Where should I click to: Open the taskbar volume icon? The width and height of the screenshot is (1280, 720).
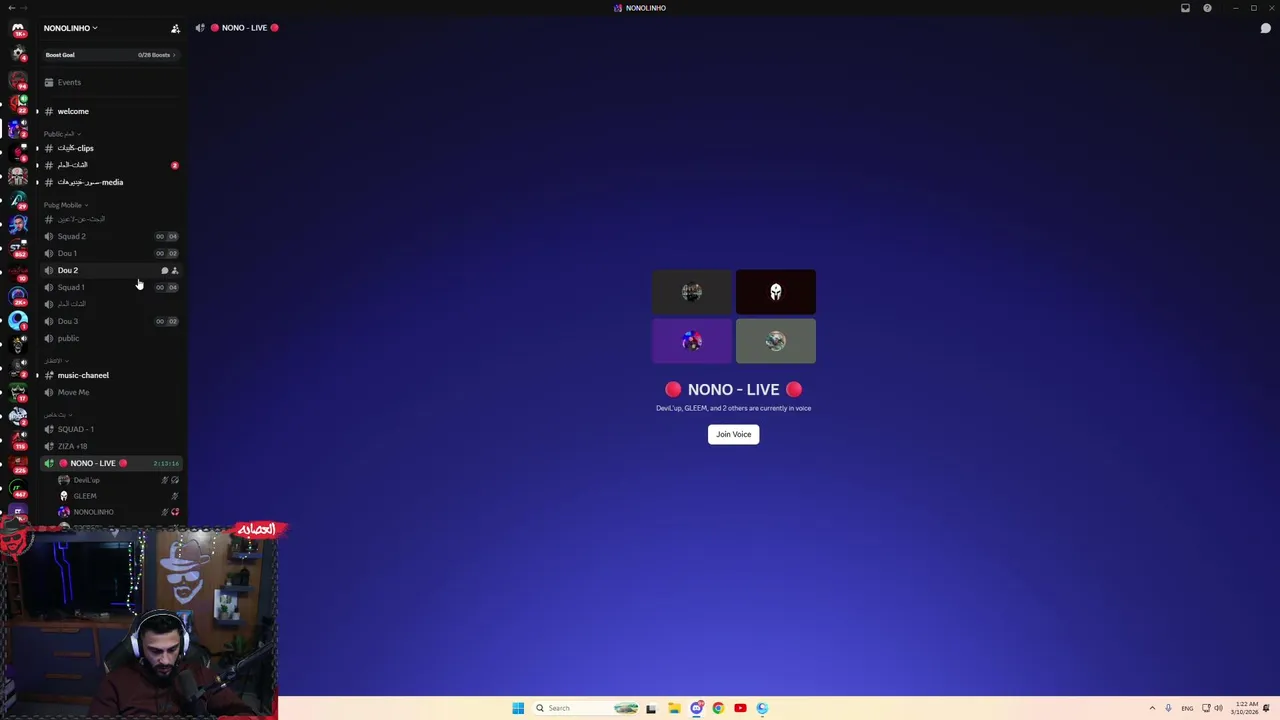point(1218,708)
